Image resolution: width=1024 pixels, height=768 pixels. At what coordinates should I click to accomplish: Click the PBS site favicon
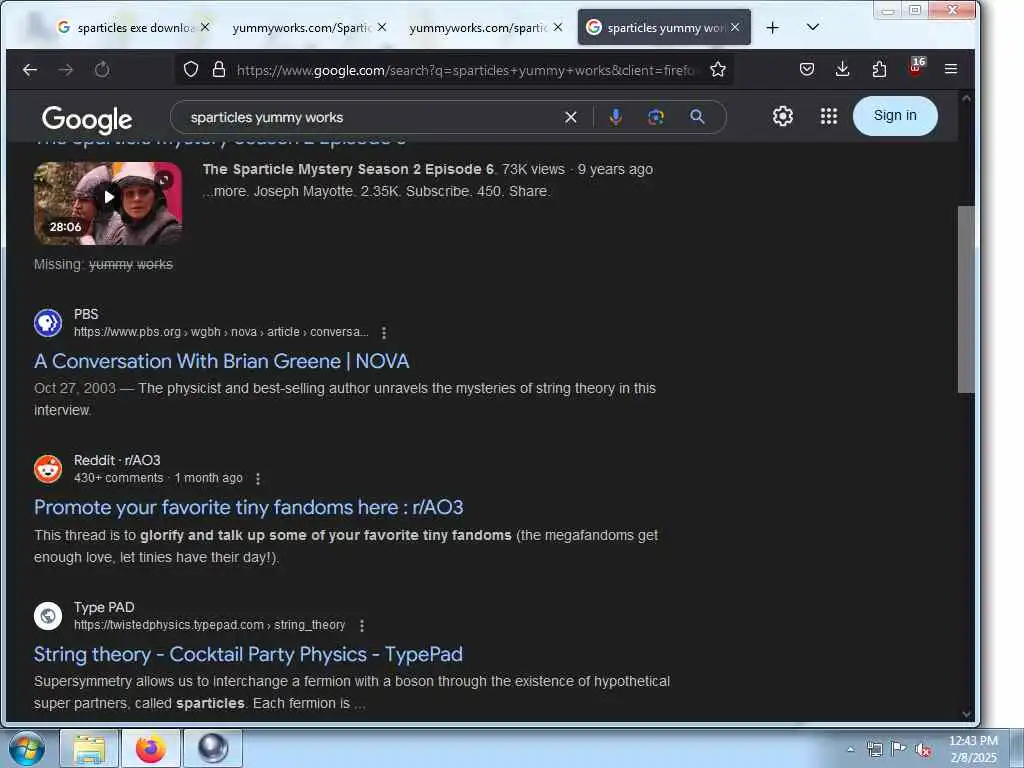click(x=48, y=323)
